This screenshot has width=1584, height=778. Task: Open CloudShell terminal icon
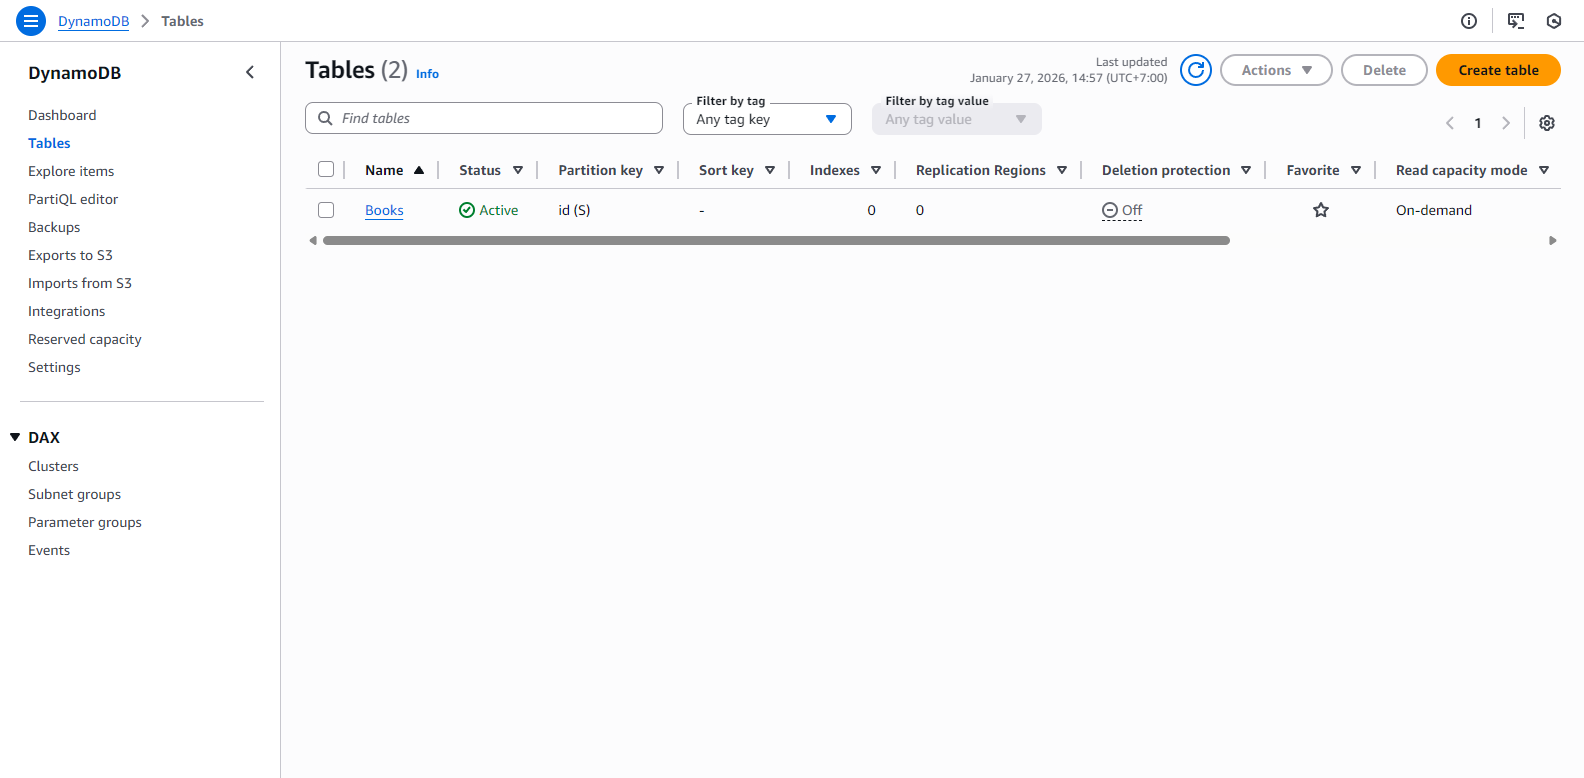click(x=1516, y=21)
